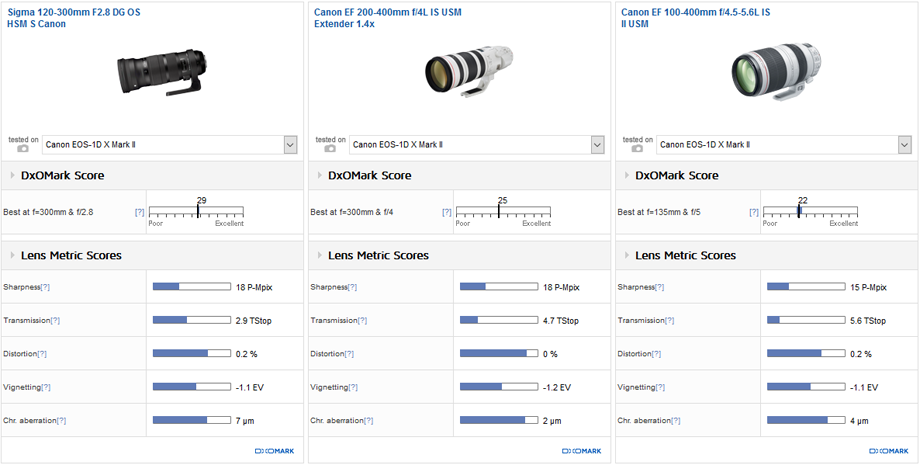Image resolution: width=920 pixels, height=465 pixels.
Task: Open Sharpness [?] help in the Canon 200-400mm column
Action: point(353,287)
